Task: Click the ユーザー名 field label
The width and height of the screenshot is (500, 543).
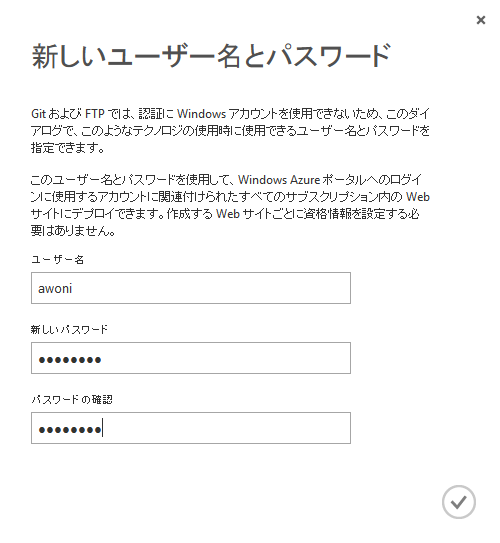Action: coord(57,260)
